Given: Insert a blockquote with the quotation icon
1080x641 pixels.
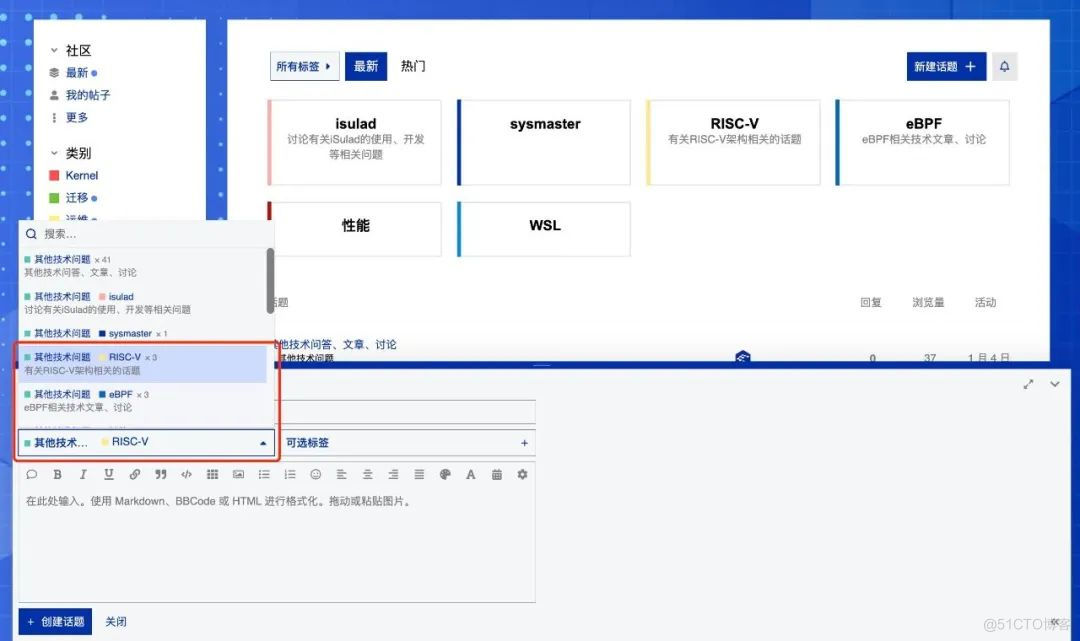Looking at the screenshot, I should pyautogui.click(x=161, y=475).
